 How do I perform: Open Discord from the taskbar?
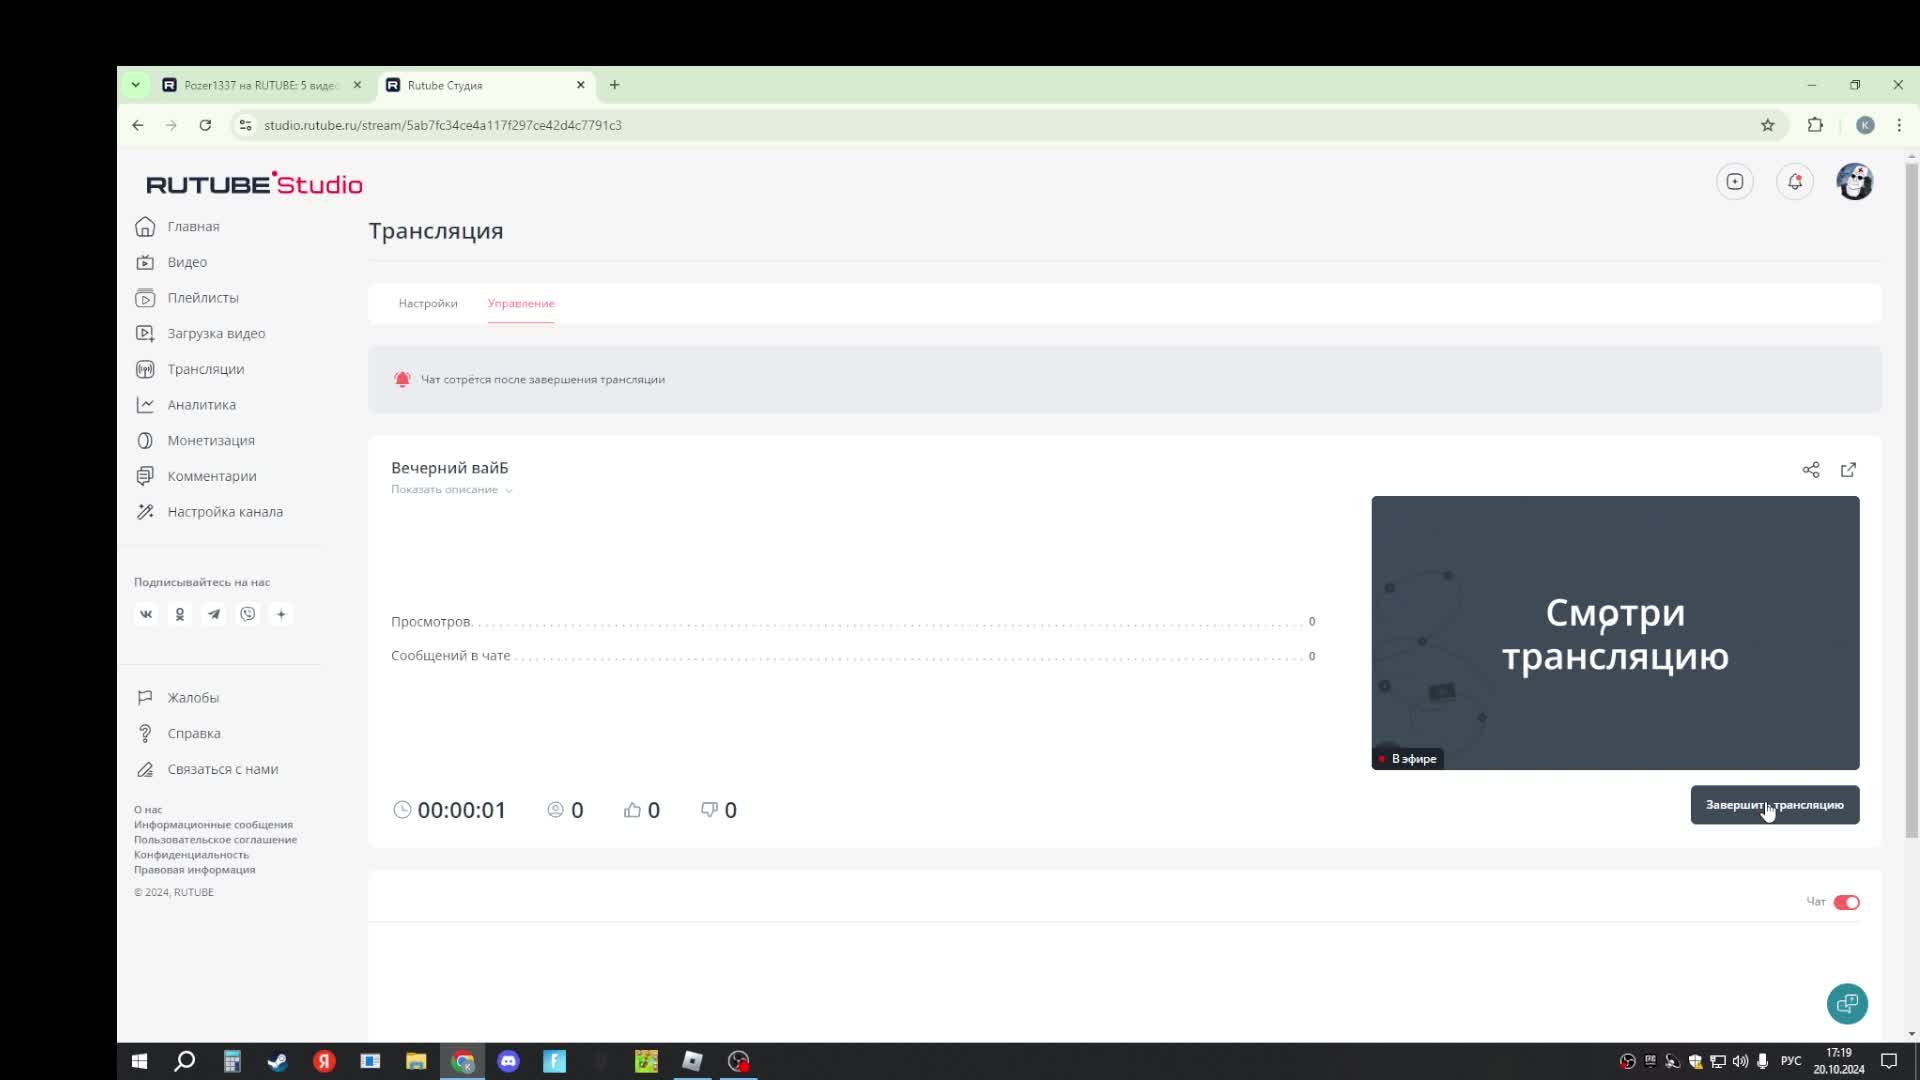508,1061
